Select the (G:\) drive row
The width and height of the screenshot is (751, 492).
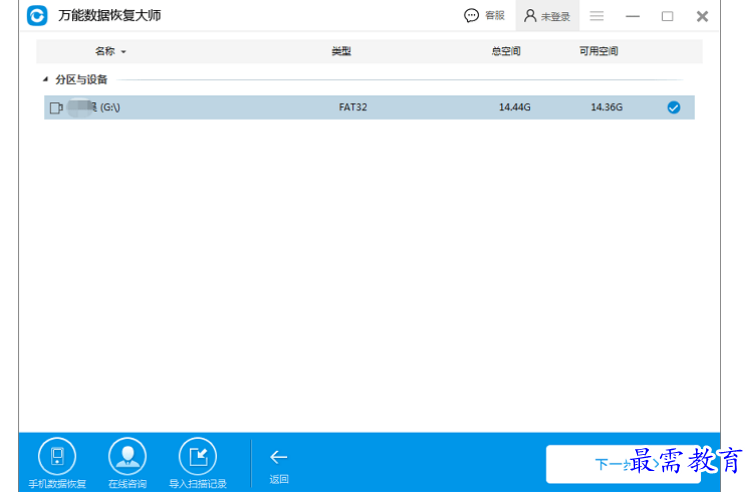[369, 107]
